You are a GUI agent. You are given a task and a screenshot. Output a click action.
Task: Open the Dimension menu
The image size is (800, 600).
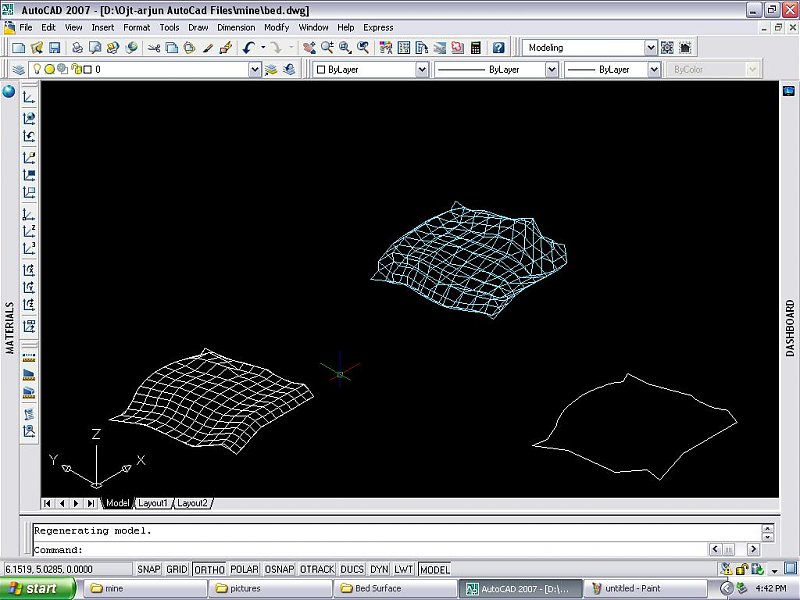tap(236, 27)
